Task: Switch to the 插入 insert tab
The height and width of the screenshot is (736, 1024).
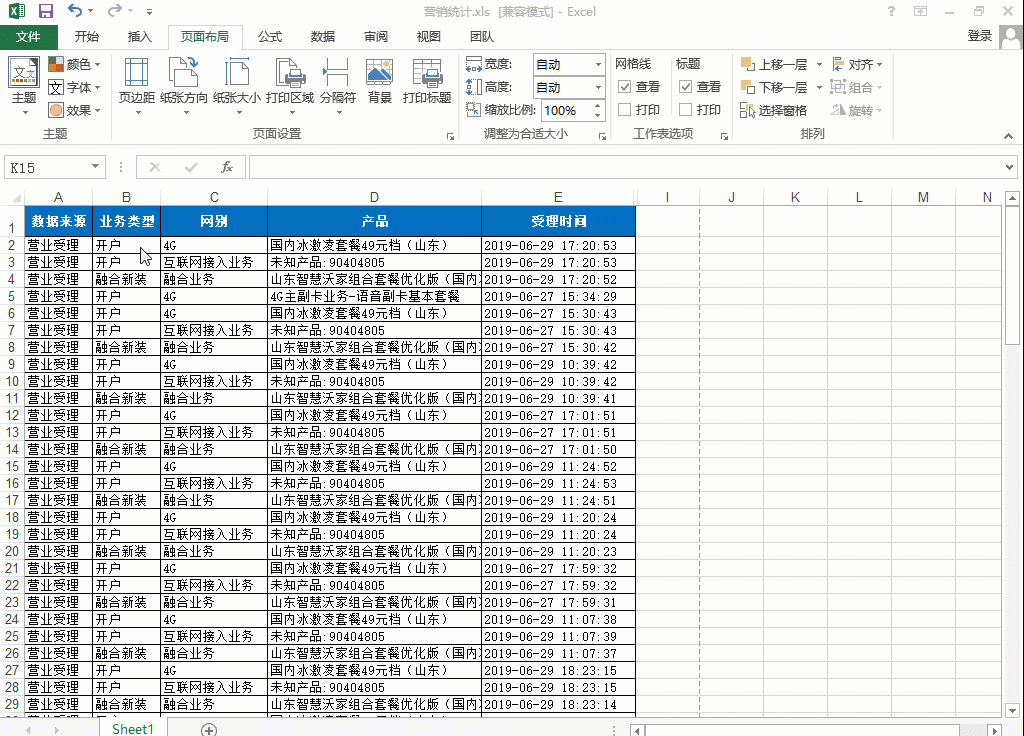Action: pos(140,37)
